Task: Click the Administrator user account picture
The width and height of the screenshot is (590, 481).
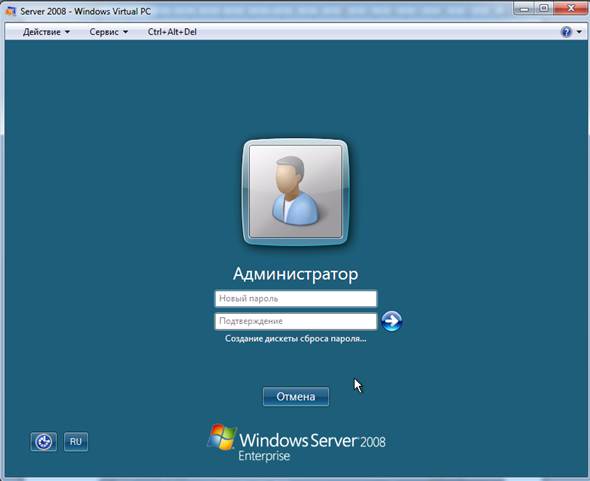Action: pos(296,192)
